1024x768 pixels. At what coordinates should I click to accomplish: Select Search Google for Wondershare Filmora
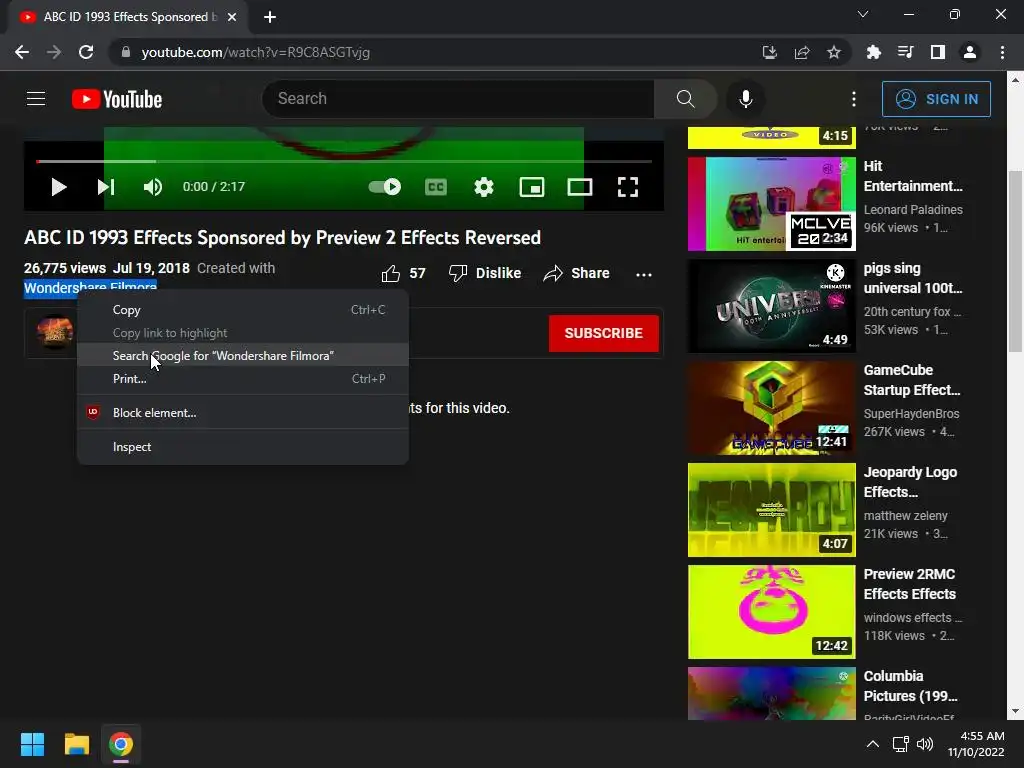pyautogui.click(x=243, y=355)
